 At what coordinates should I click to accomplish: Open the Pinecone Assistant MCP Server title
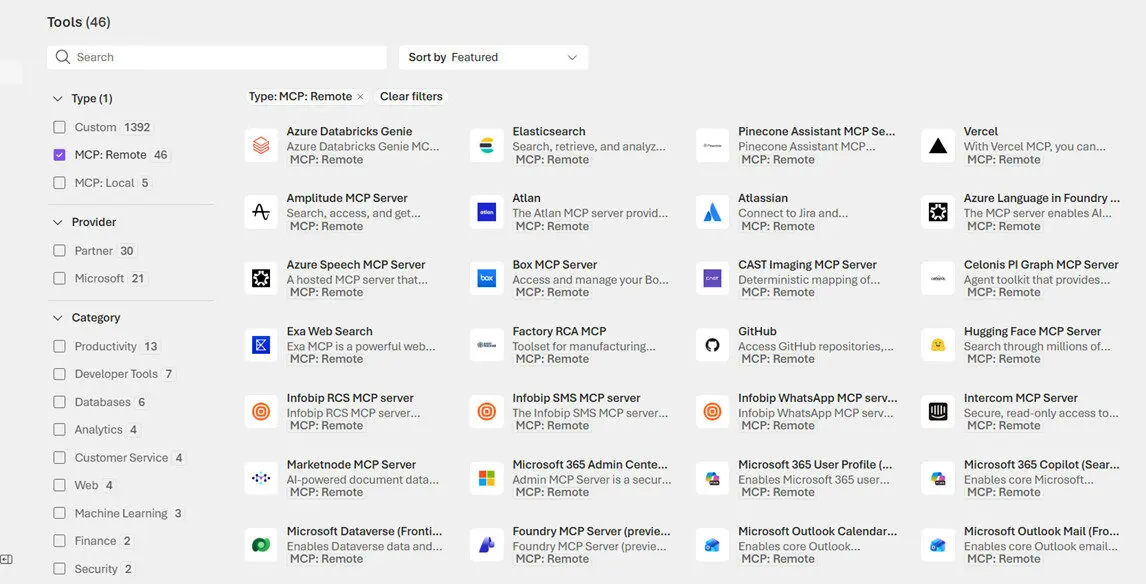(816, 132)
